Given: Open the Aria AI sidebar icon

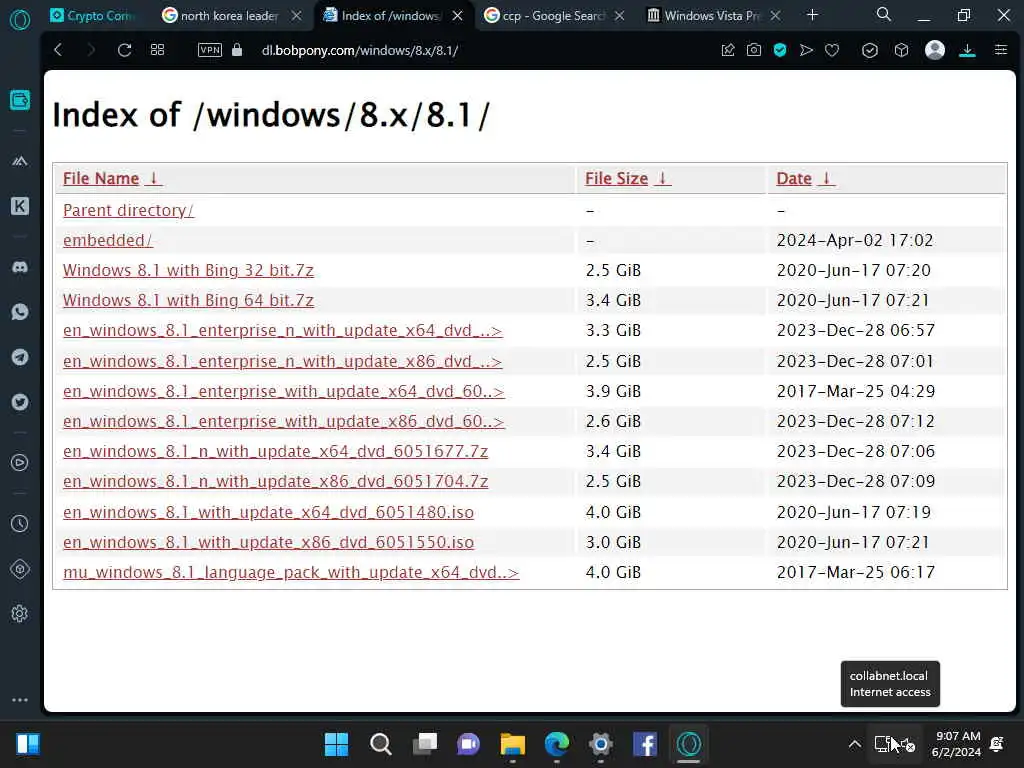Looking at the screenshot, I should pyautogui.click(x=20, y=161).
